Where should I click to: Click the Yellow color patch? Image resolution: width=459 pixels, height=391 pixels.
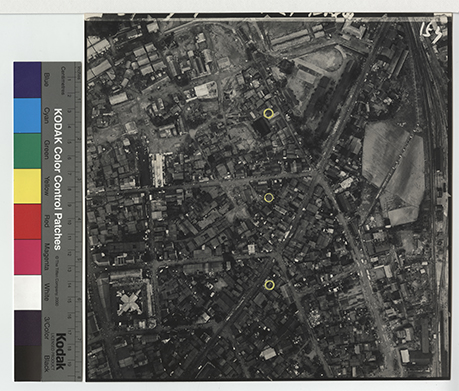tap(27, 186)
